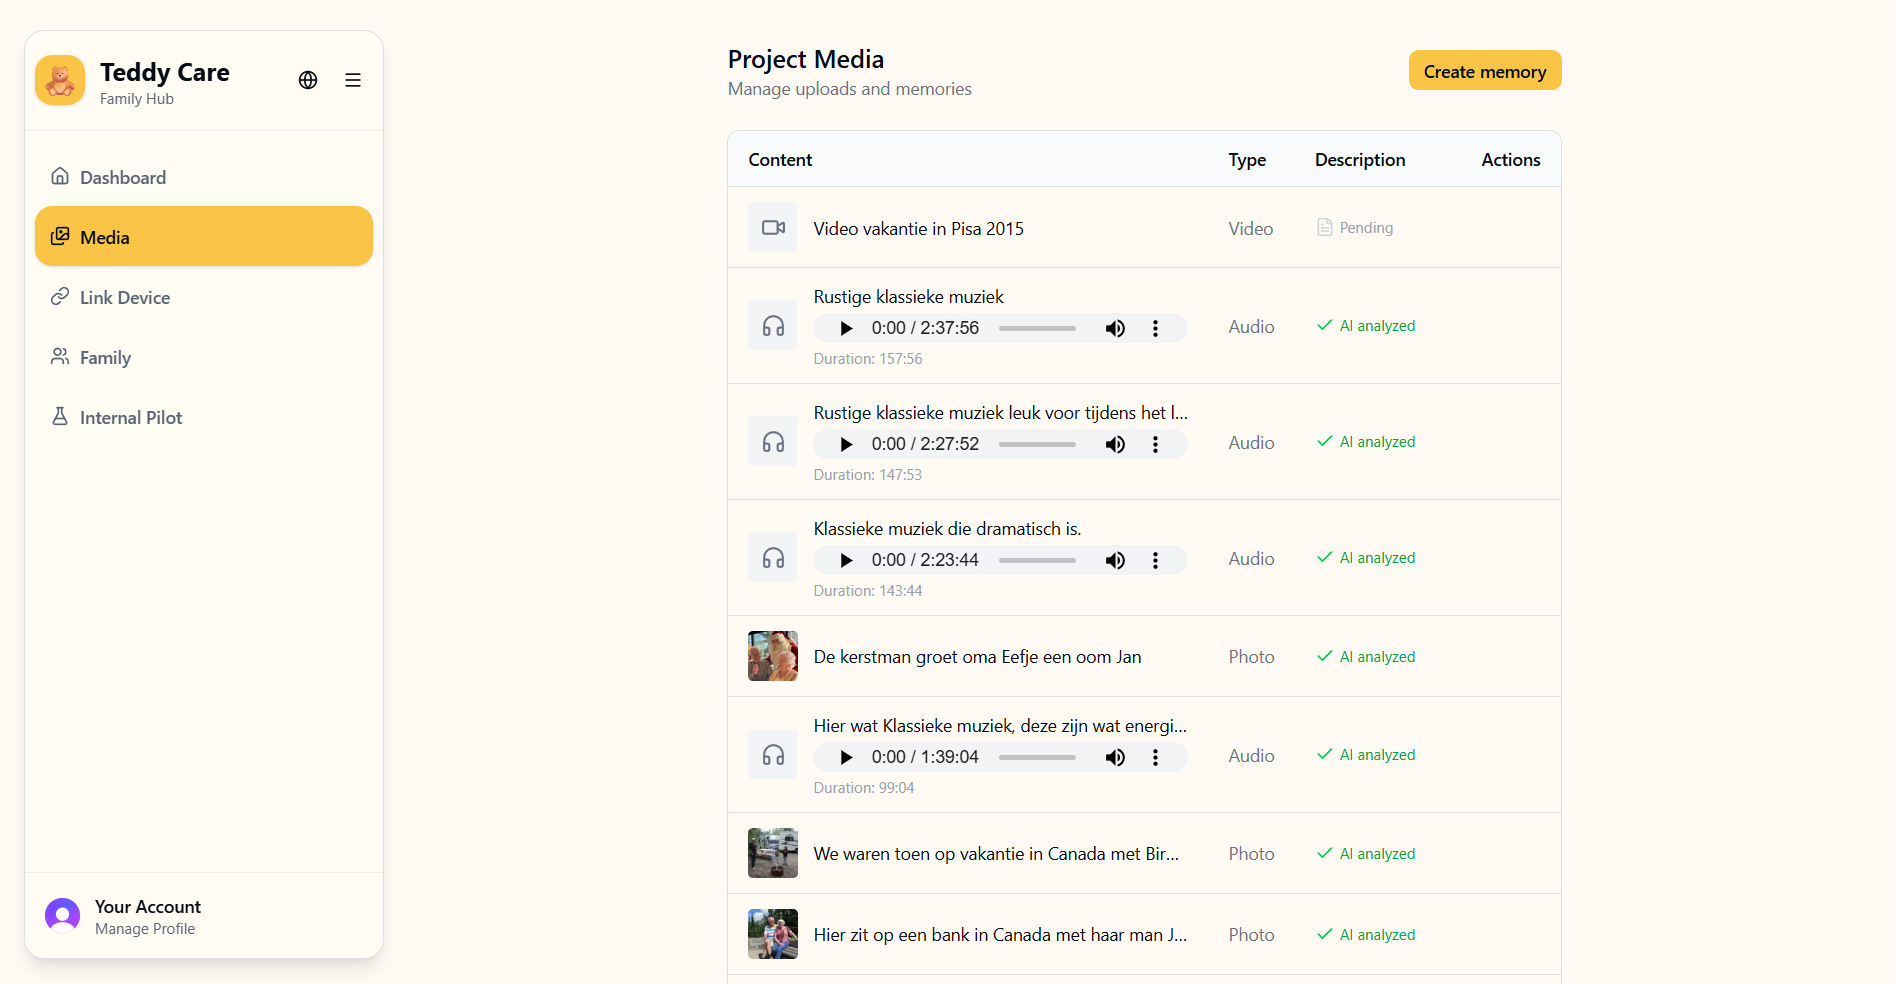
Task: Open the hamburger menu in sidebar header
Action: point(353,80)
